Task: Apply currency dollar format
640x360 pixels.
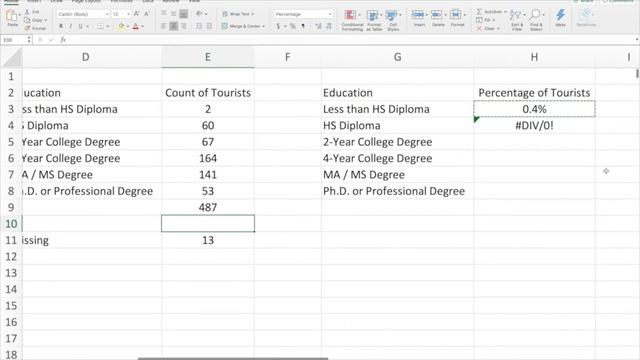Action: 278,26
